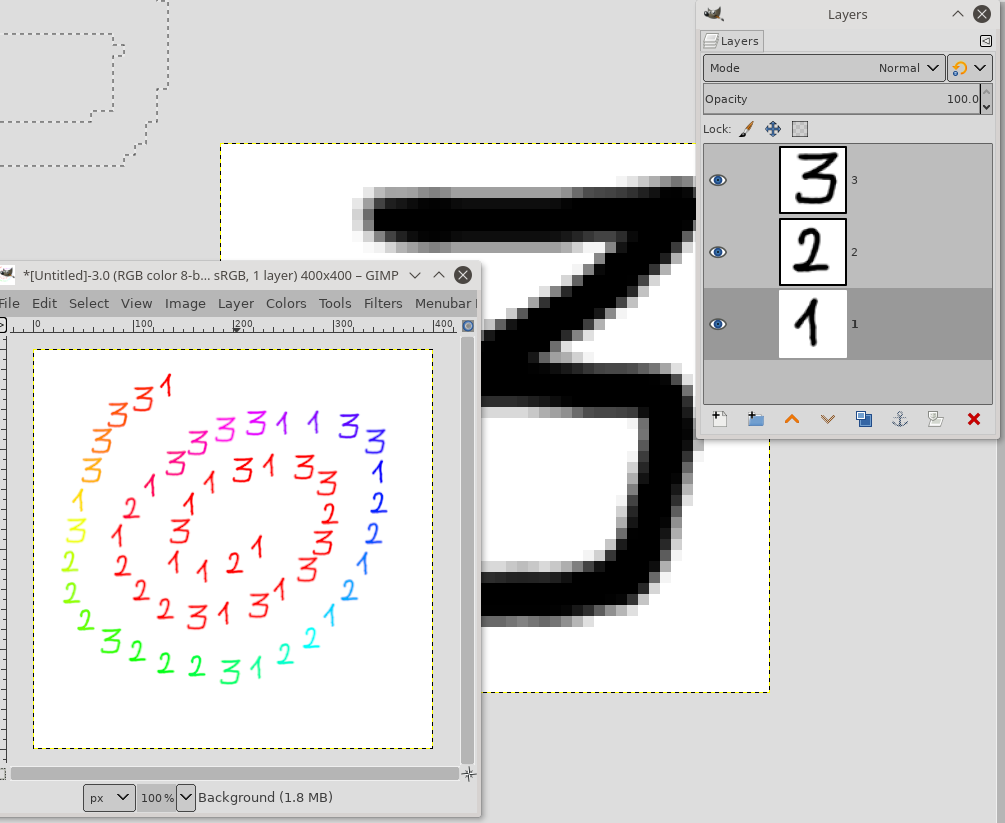Screen dimensions: 1005x823
Task: Lock alpha channel with checkerboard icon
Action: coord(800,129)
